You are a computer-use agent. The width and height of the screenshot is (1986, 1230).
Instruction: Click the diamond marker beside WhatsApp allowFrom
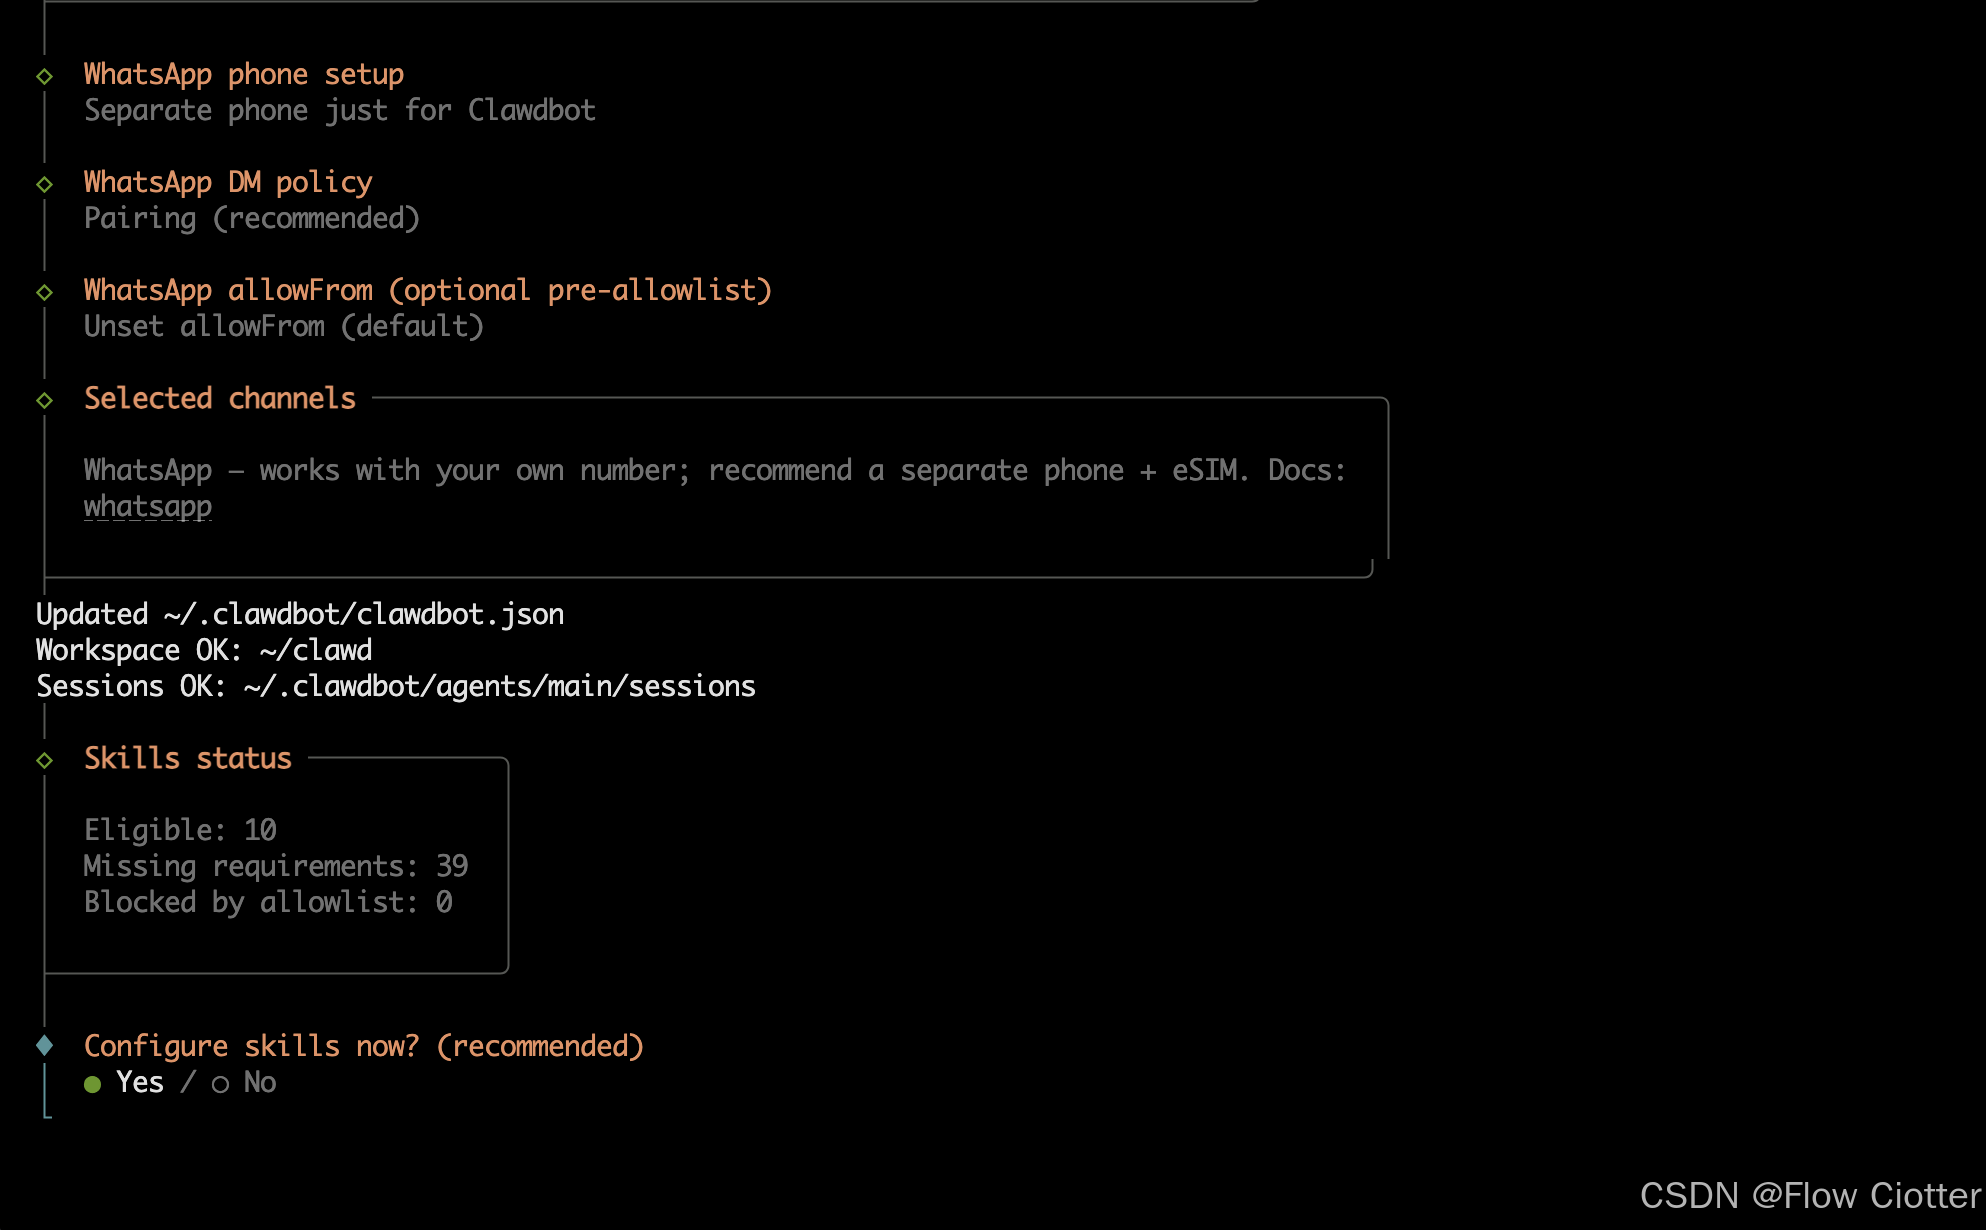pos(44,292)
